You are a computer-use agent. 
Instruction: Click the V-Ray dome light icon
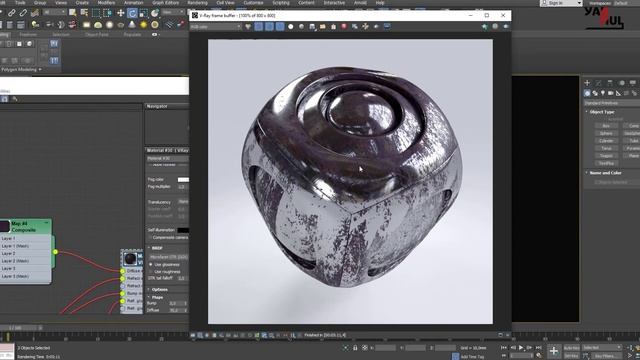point(98,25)
